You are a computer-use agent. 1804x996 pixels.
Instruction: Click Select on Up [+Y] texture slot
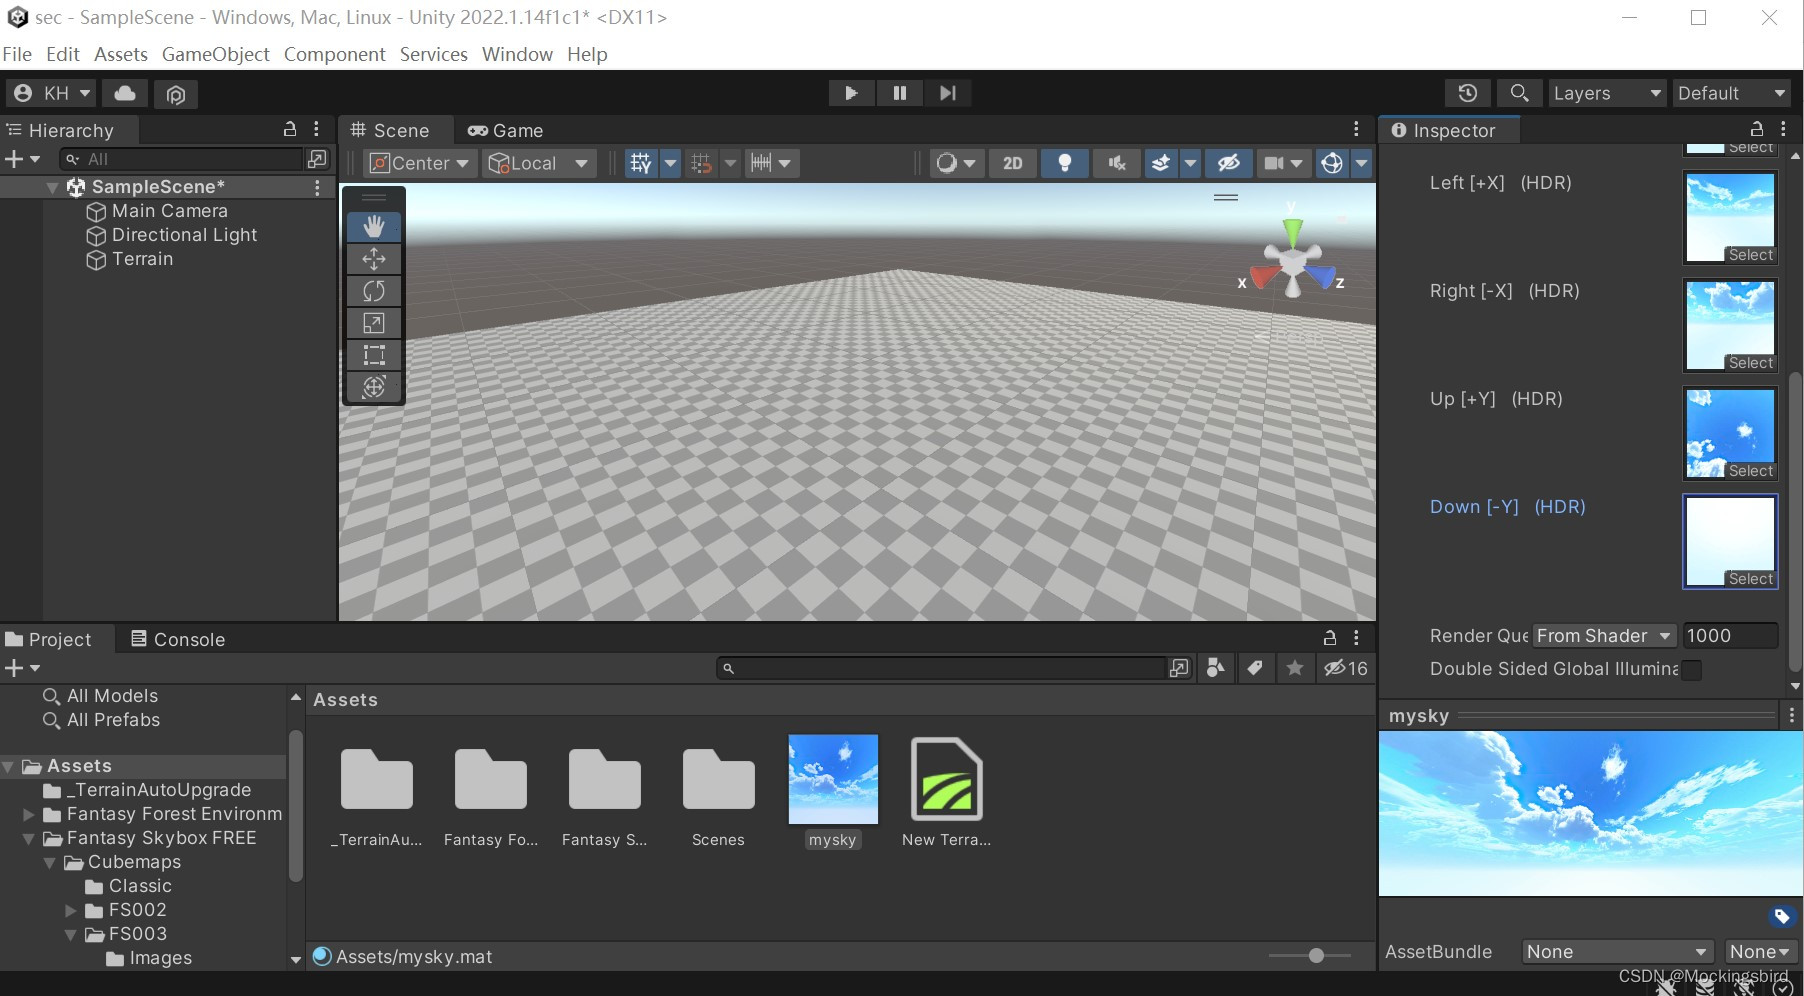(1750, 471)
